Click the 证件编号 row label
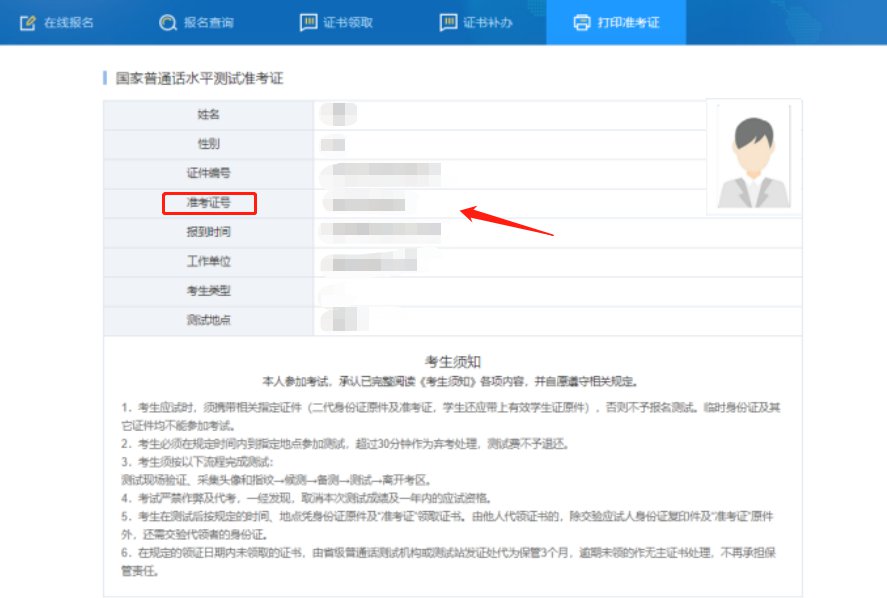Screen dimensions: 887x598 coord(209,173)
